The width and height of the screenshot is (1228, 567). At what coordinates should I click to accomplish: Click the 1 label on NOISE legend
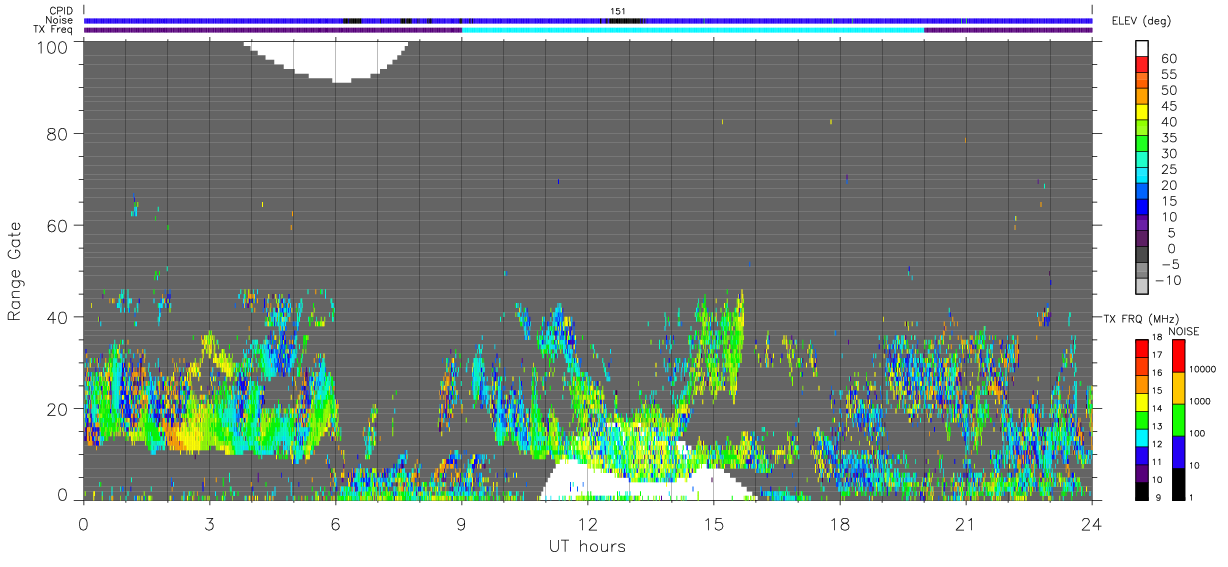1191,497
